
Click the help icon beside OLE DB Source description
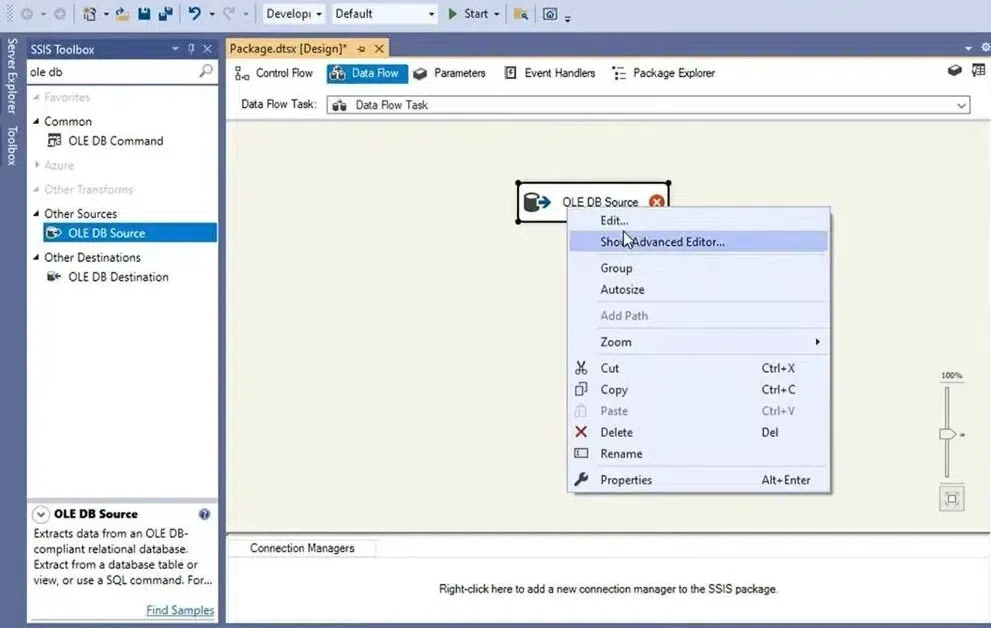(x=204, y=514)
